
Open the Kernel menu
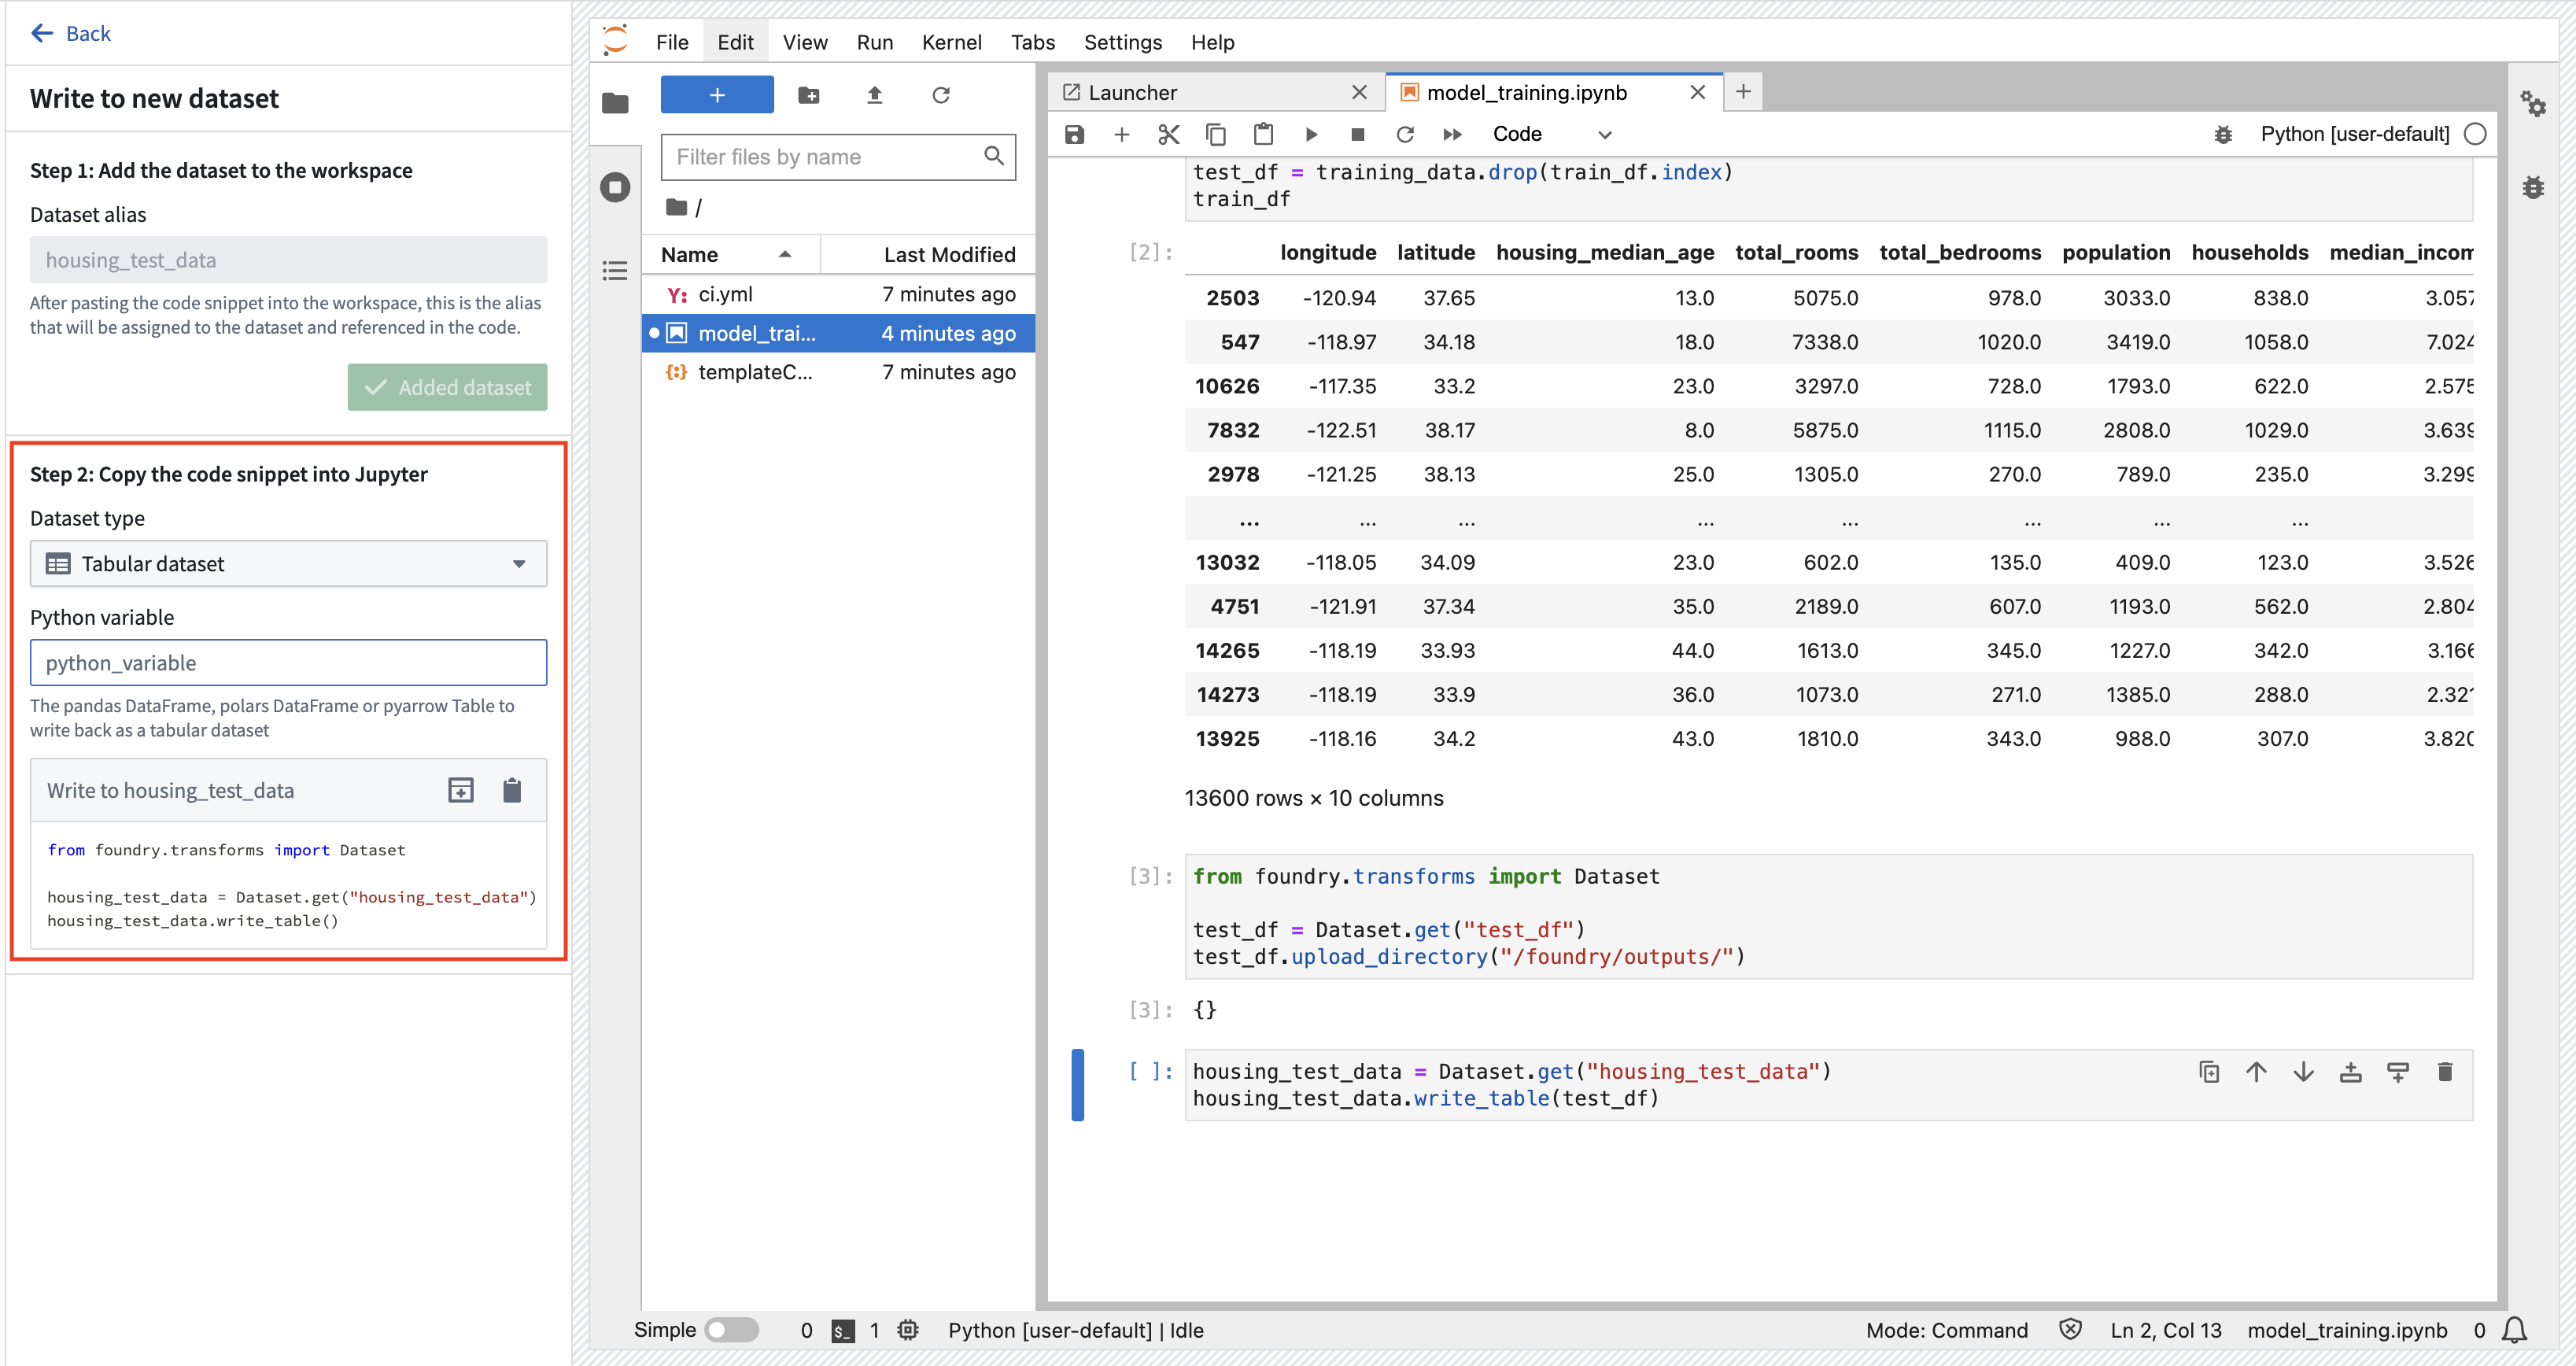[x=951, y=42]
